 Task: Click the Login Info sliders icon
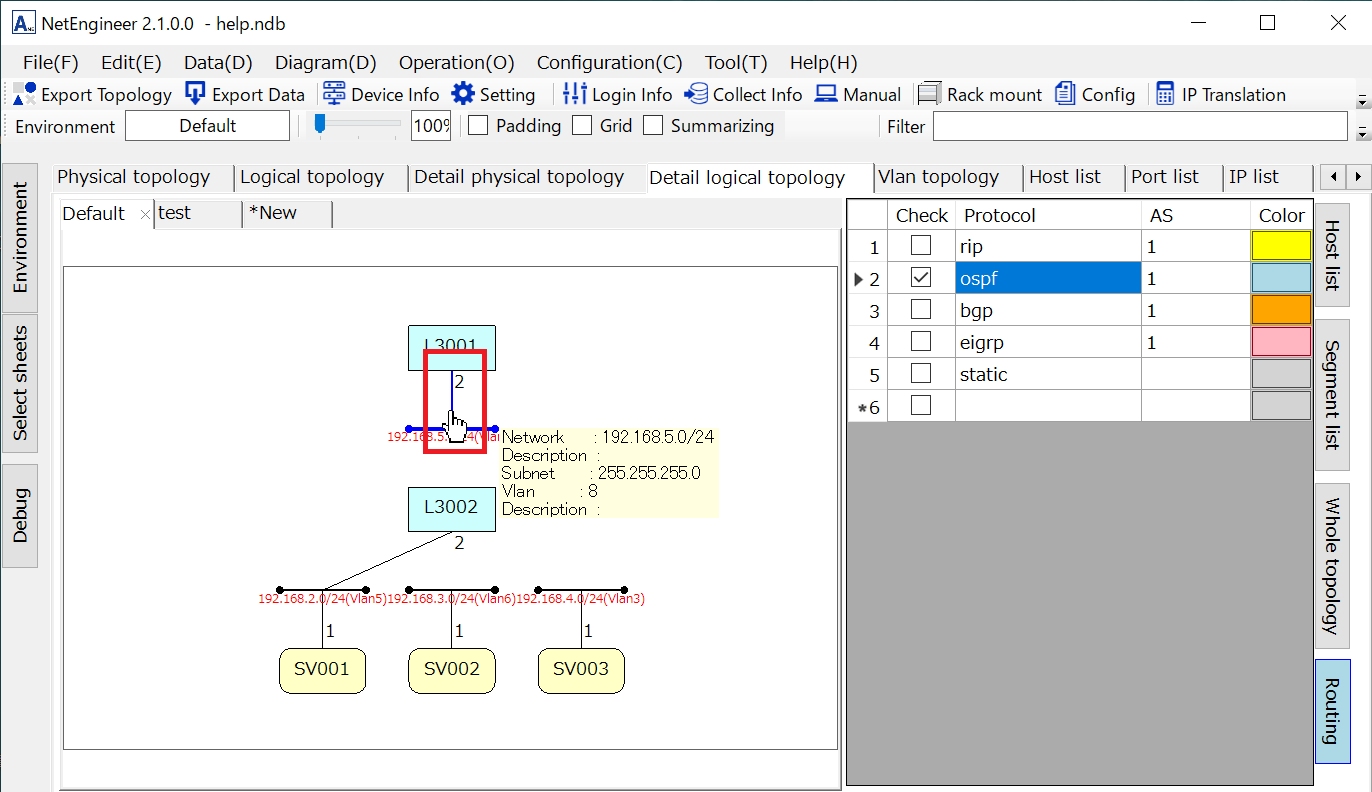click(x=574, y=94)
